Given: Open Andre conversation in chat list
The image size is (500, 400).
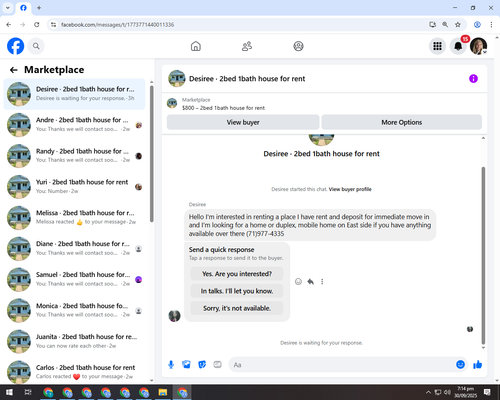Looking at the screenshot, I should tap(74, 125).
